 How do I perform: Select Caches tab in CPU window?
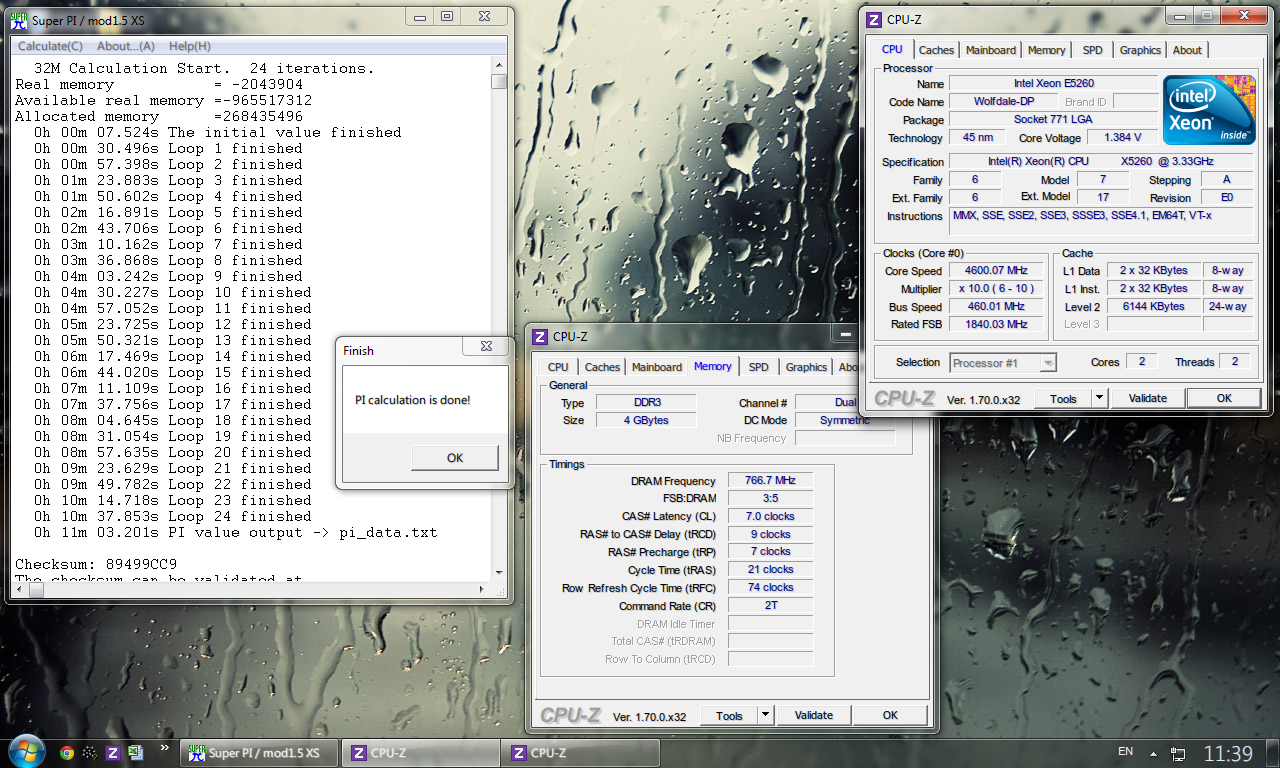pyautogui.click(x=936, y=50)
